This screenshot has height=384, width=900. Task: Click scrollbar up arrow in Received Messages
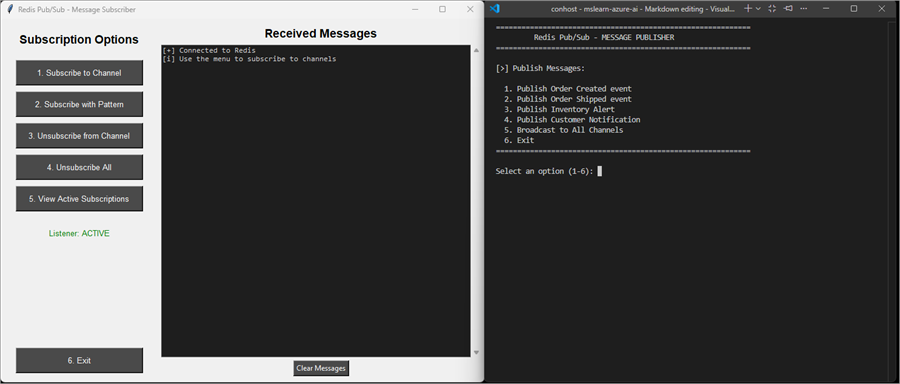476,51
